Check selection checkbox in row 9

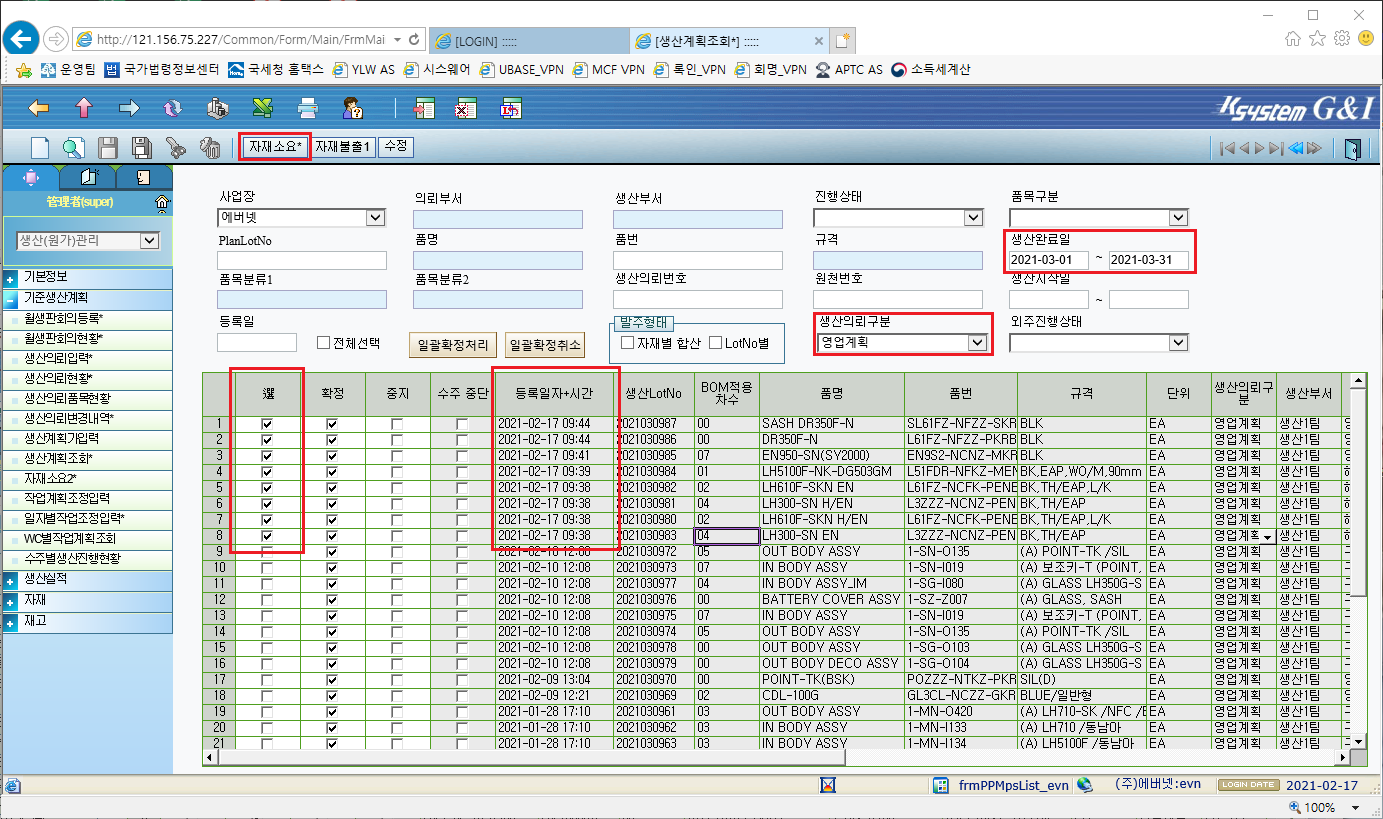coord(266,552)
